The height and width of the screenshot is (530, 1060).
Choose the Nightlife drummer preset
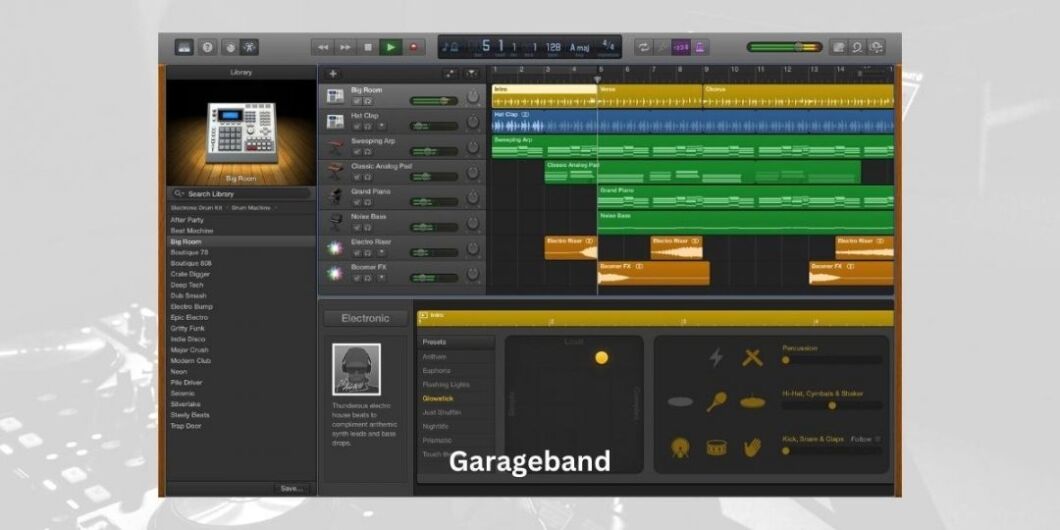436,426
